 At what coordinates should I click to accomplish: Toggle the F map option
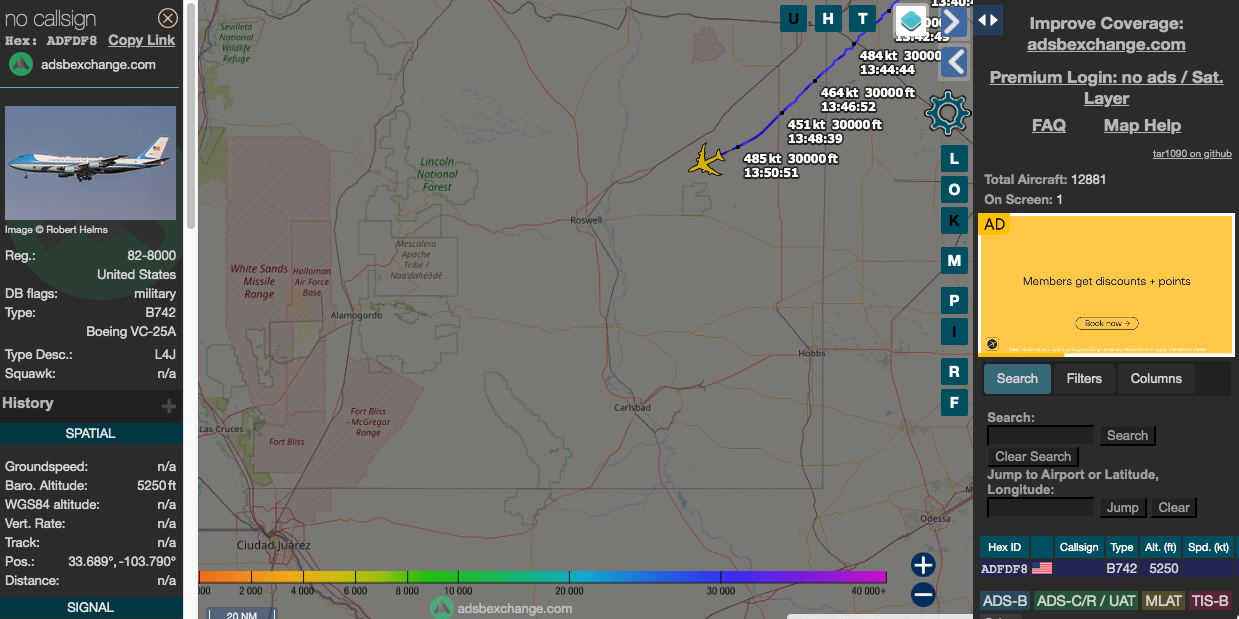[x=954, y=403]
